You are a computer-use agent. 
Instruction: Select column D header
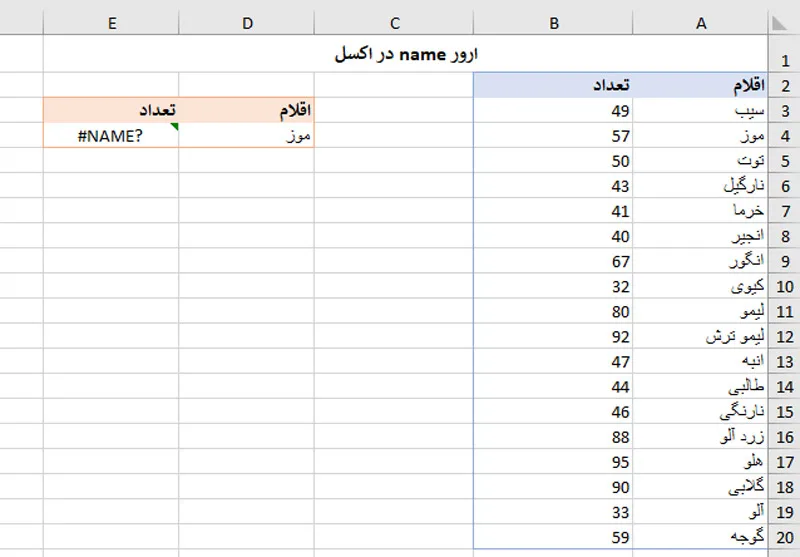pos(247,23)
